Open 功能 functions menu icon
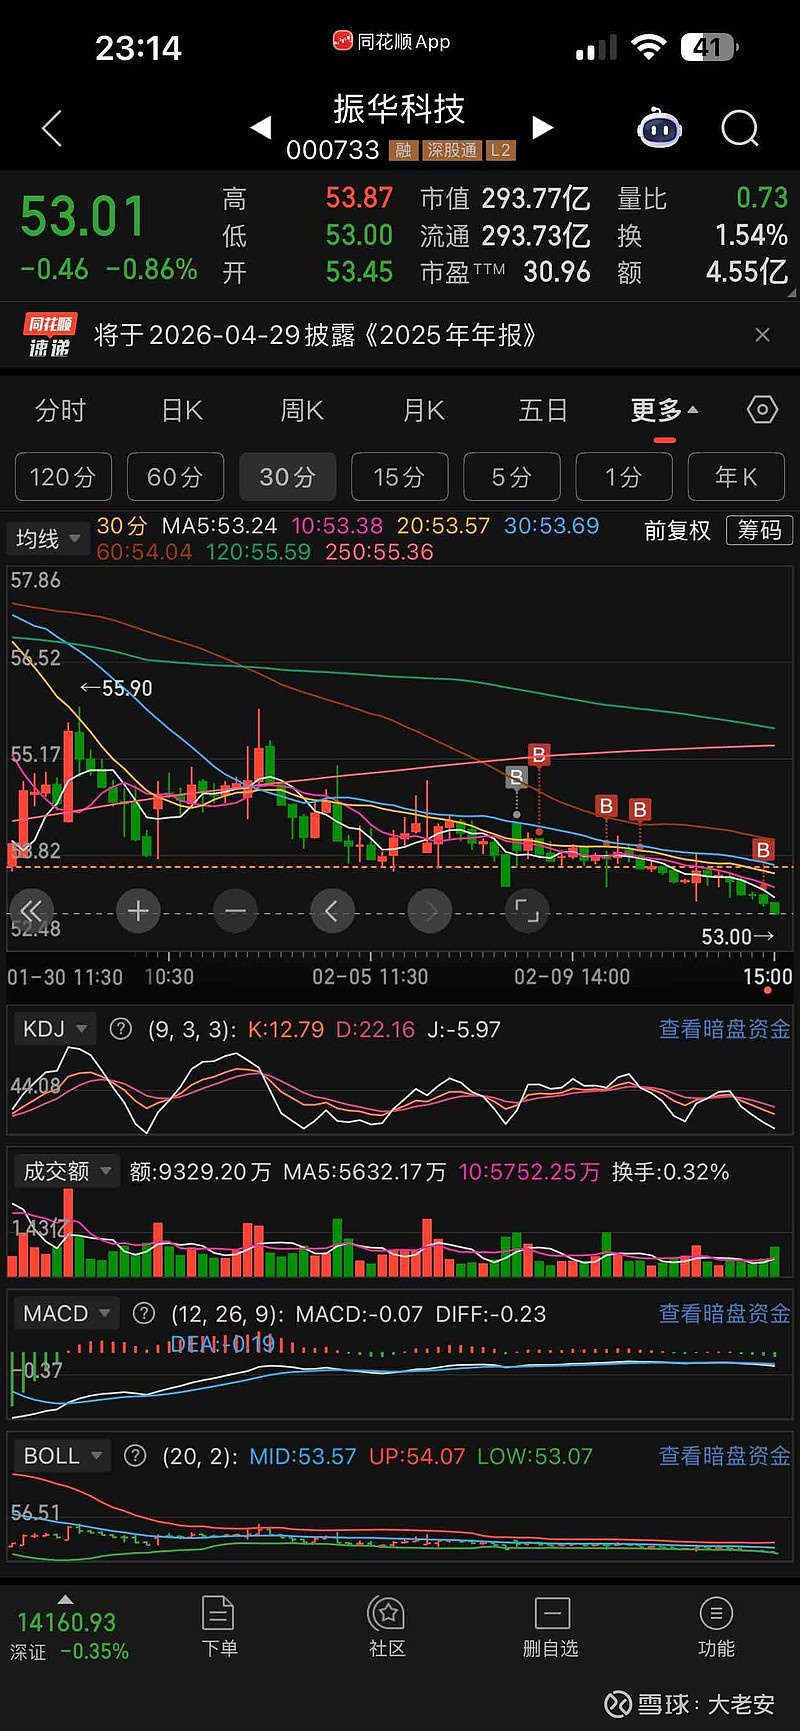The image size is (800, 1731). (x=716, y=1627)
